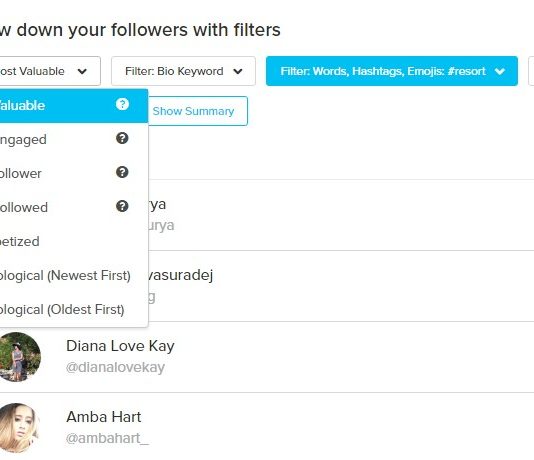
Task: Click the Show Summary button
Action: pyautogui.click(x=193, y=111)
